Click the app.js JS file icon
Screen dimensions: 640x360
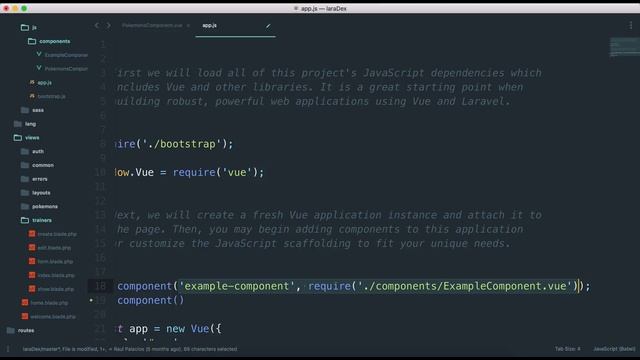click(x=32, y=82)
